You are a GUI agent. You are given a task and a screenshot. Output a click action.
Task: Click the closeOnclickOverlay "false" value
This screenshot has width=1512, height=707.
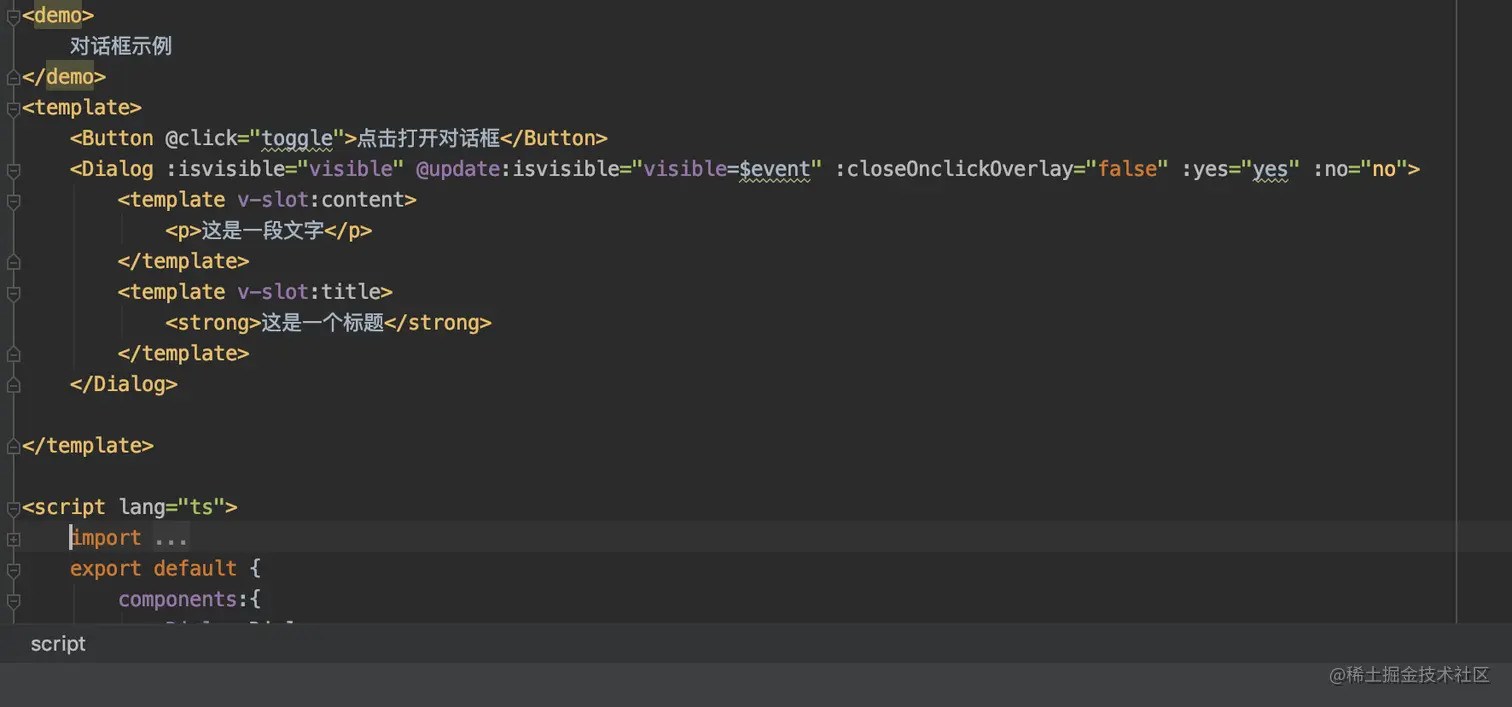click(x=1127, y=169)
